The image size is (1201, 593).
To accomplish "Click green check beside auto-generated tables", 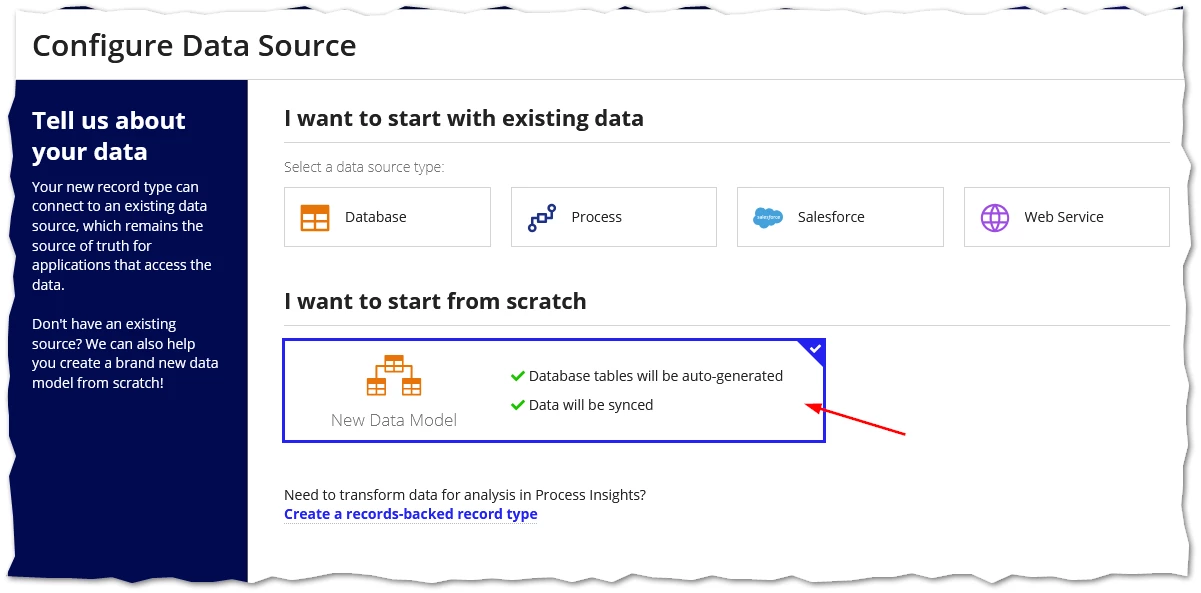I will [x=518, y=376].
